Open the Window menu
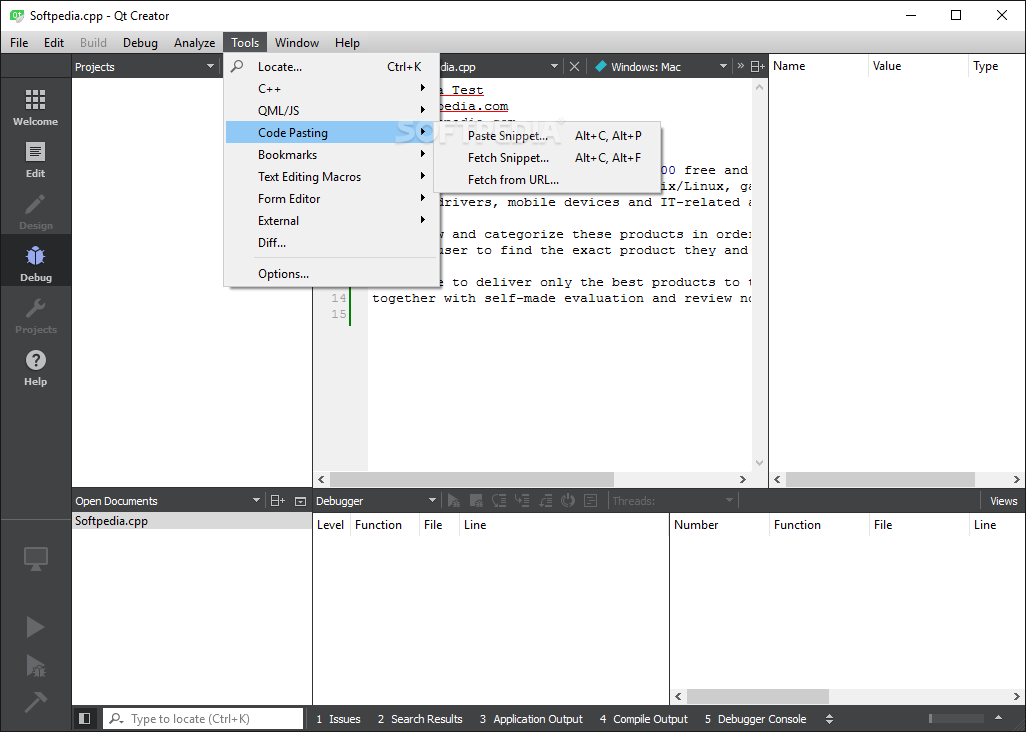1026x732 pixels. (296, 43)
